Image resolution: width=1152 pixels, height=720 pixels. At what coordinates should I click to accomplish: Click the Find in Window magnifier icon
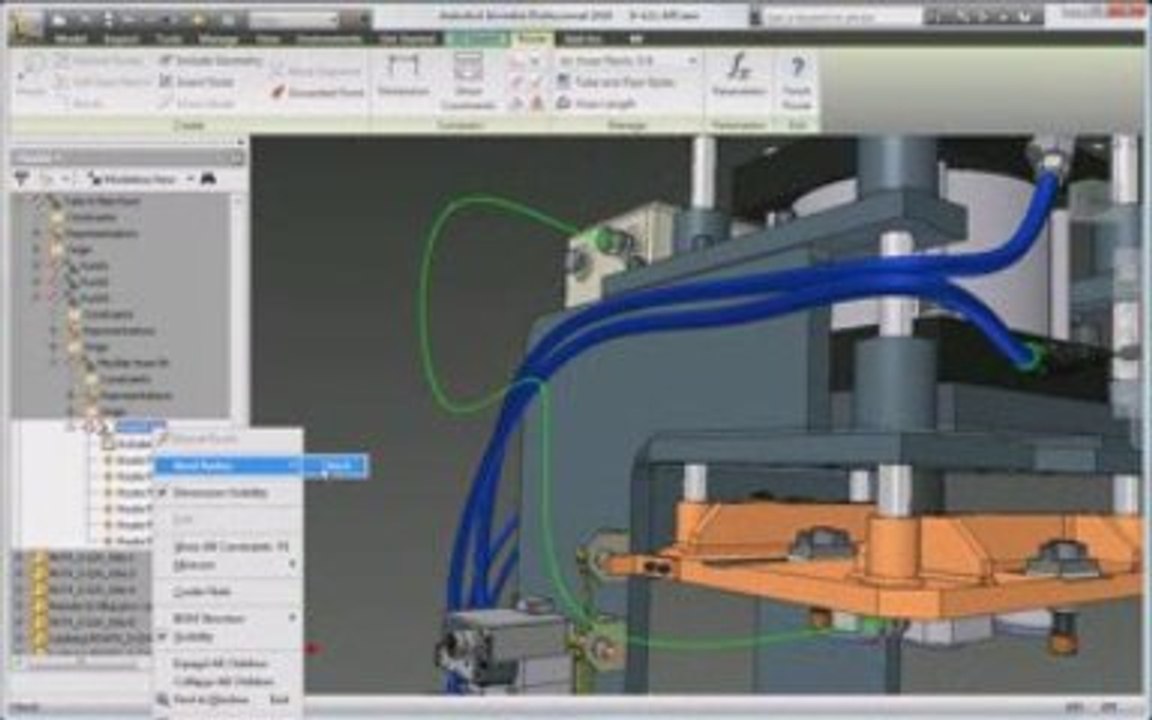tap(163, 700)
